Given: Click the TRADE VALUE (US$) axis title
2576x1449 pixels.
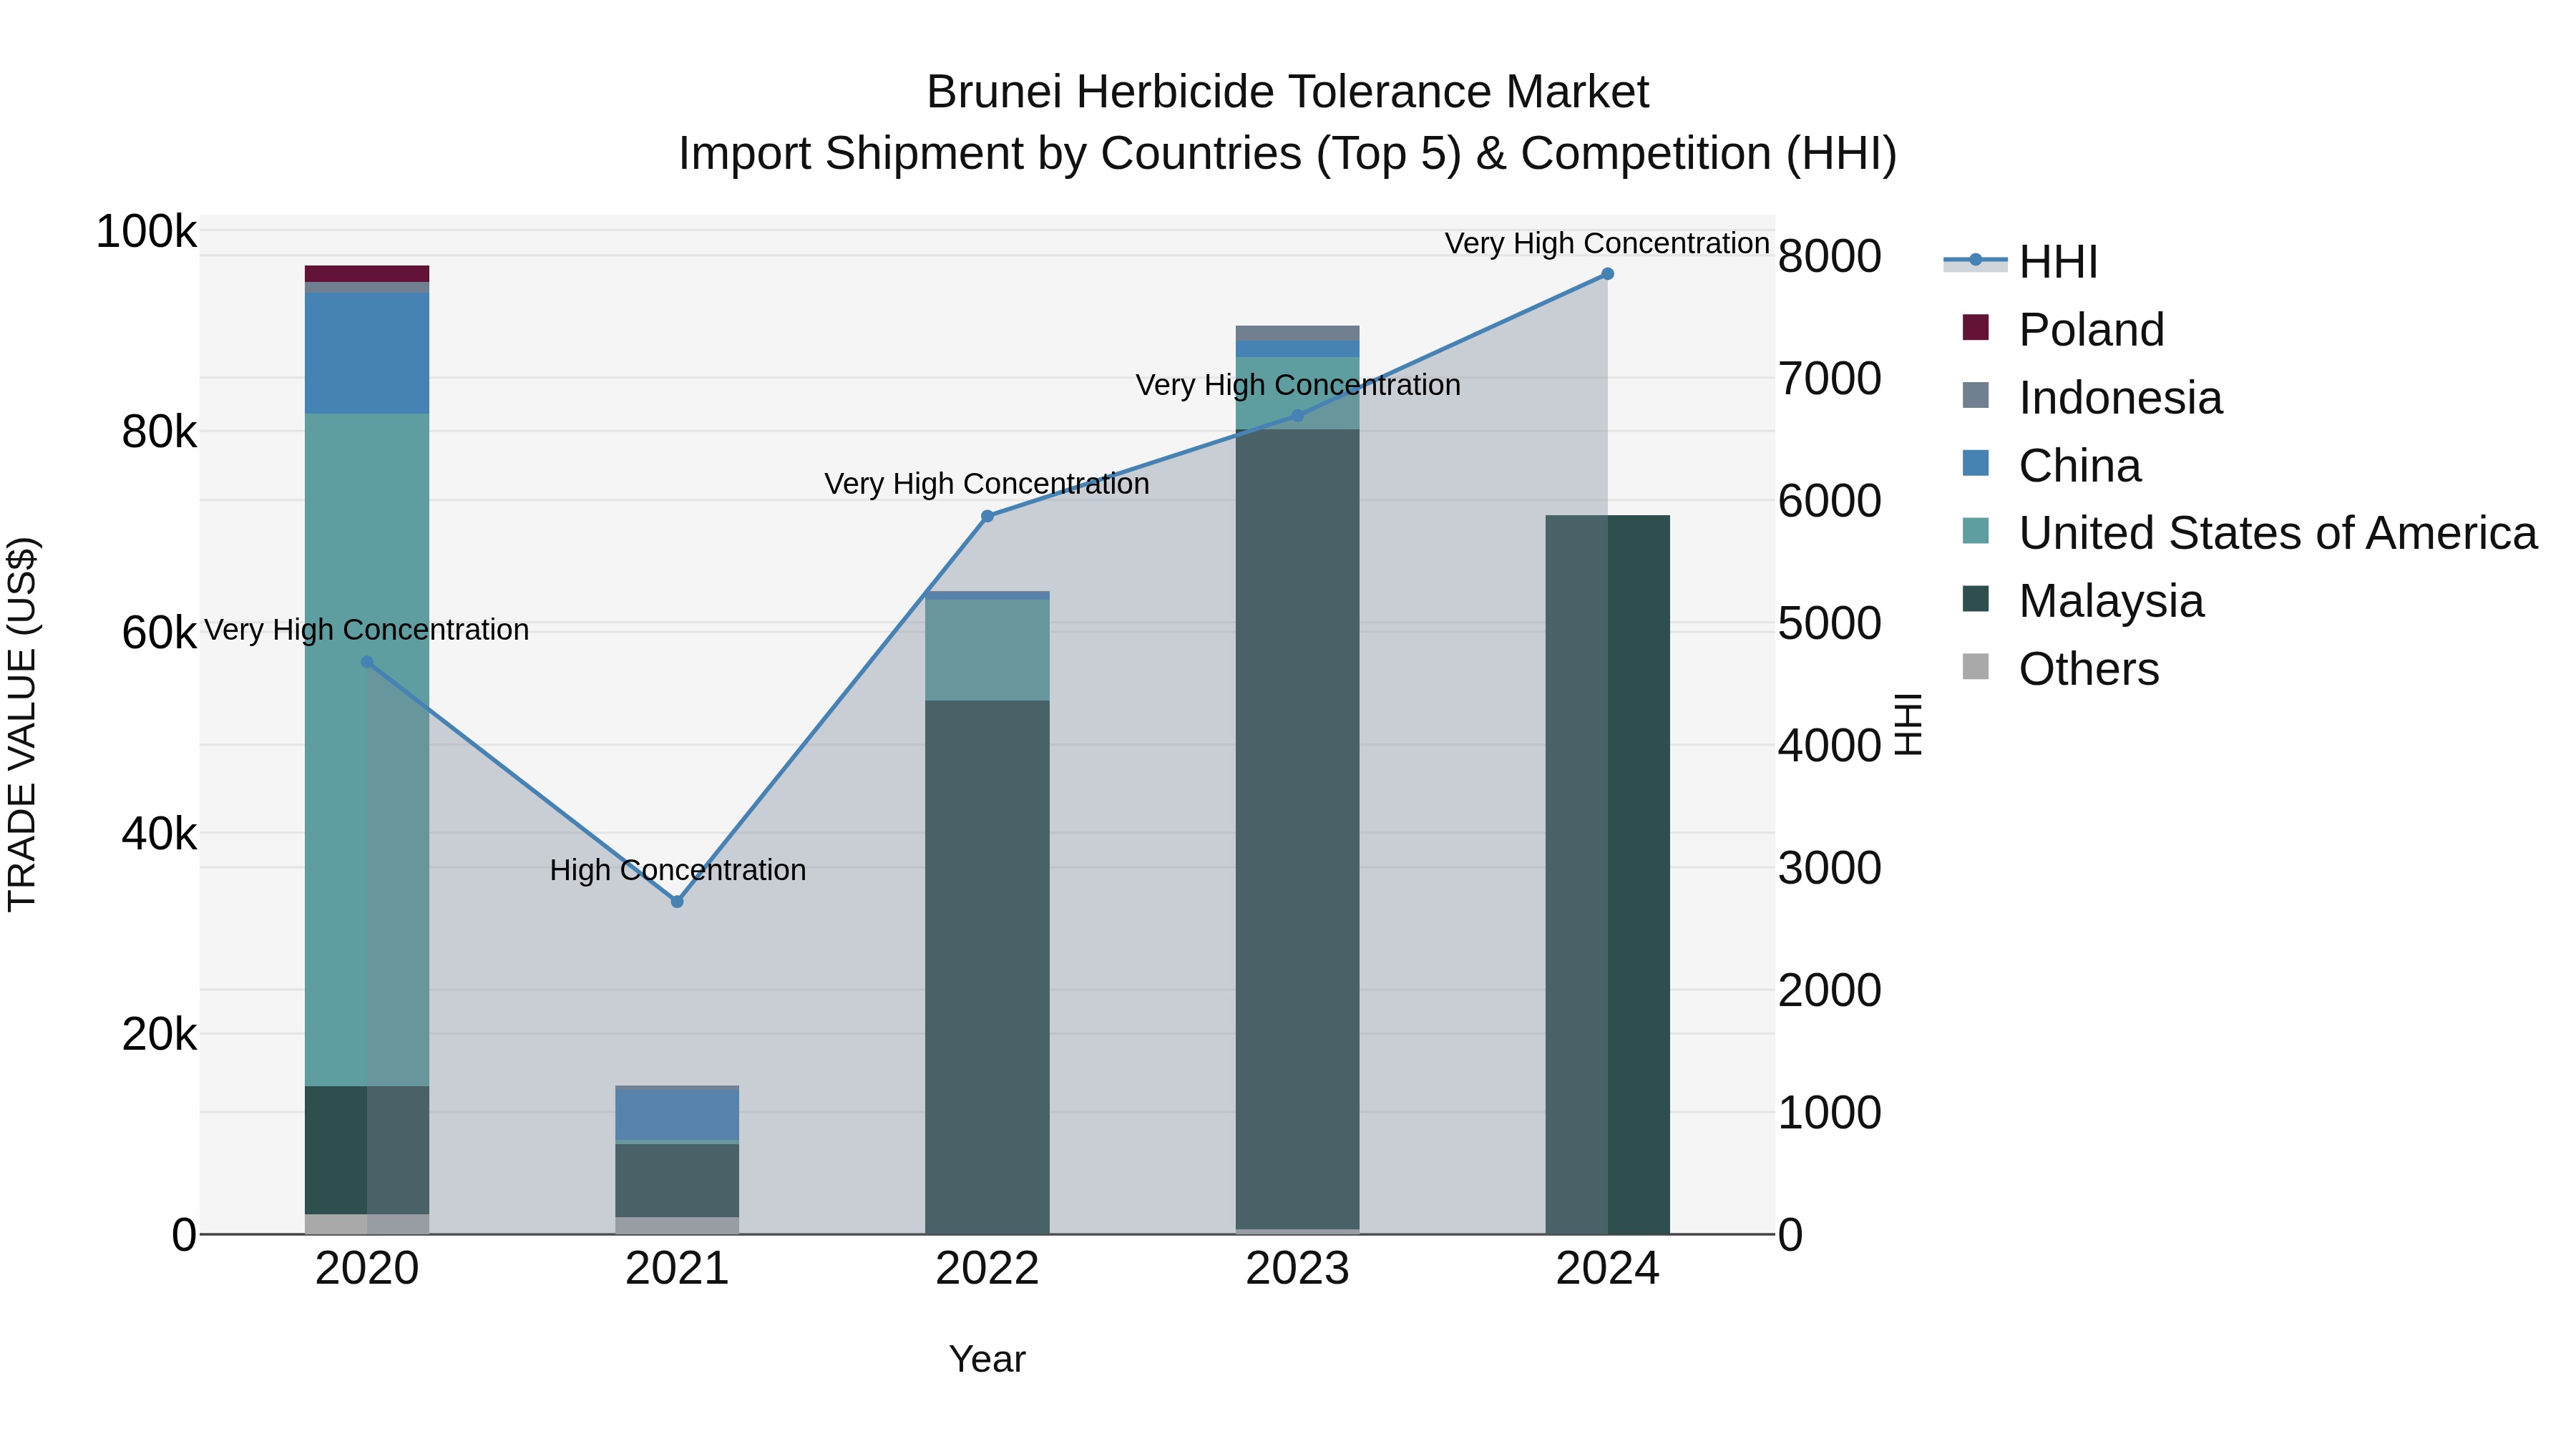Looking at the screenshot, I should coord(22,724).
